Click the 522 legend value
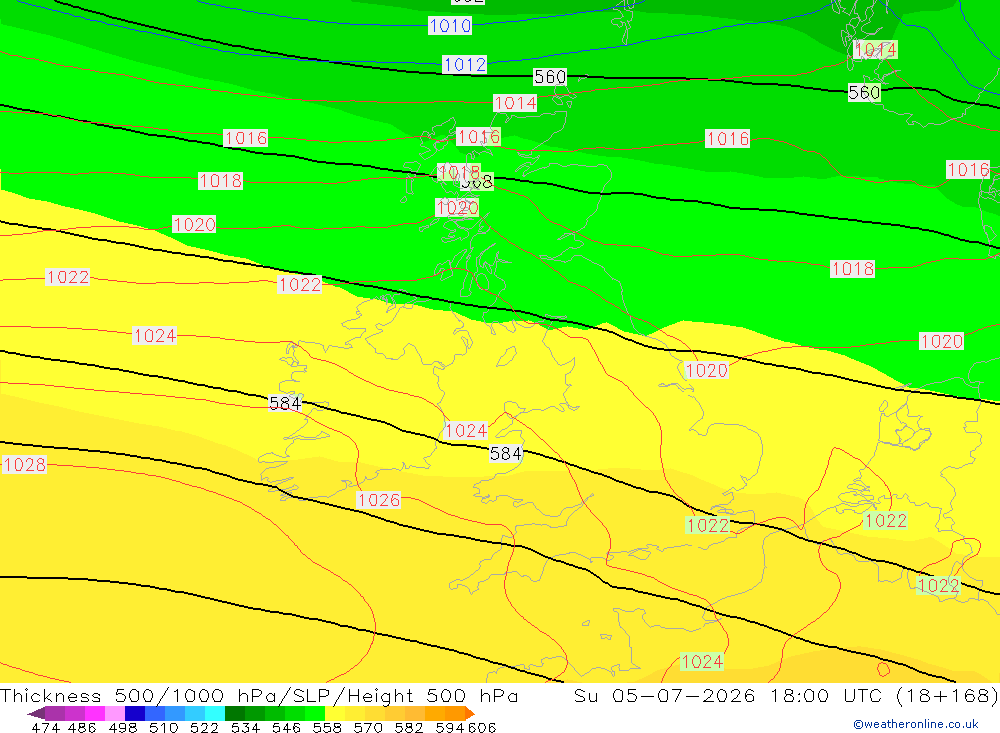The width and height of the screenshot is (1000, 733). pos(204,727)
